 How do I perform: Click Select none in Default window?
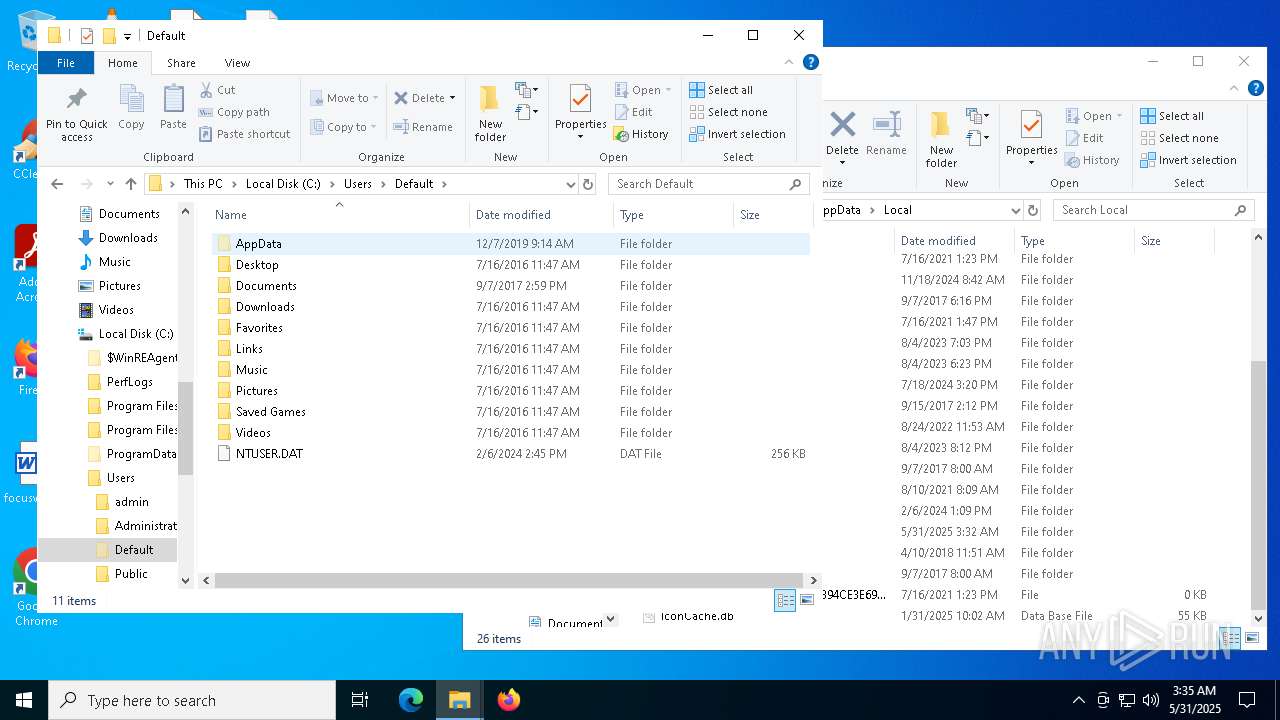(728, 112)
